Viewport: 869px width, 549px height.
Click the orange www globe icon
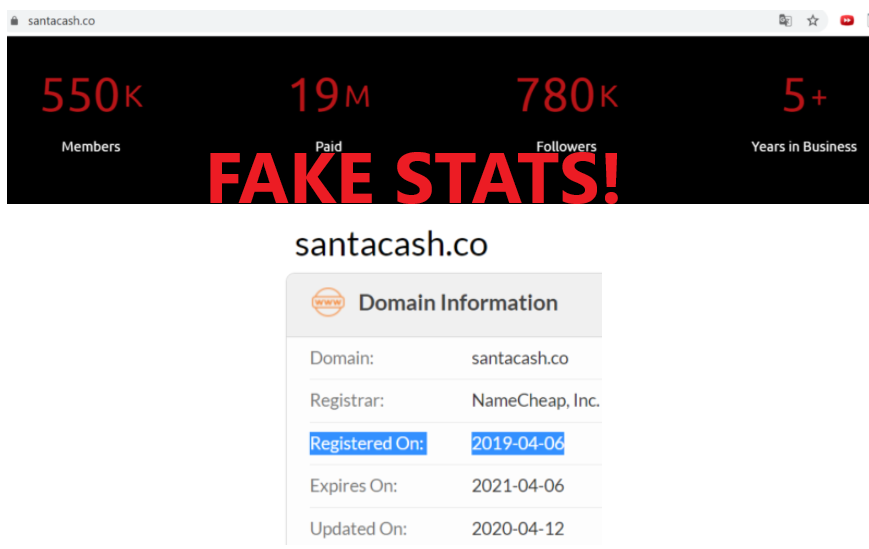(328, 302)
